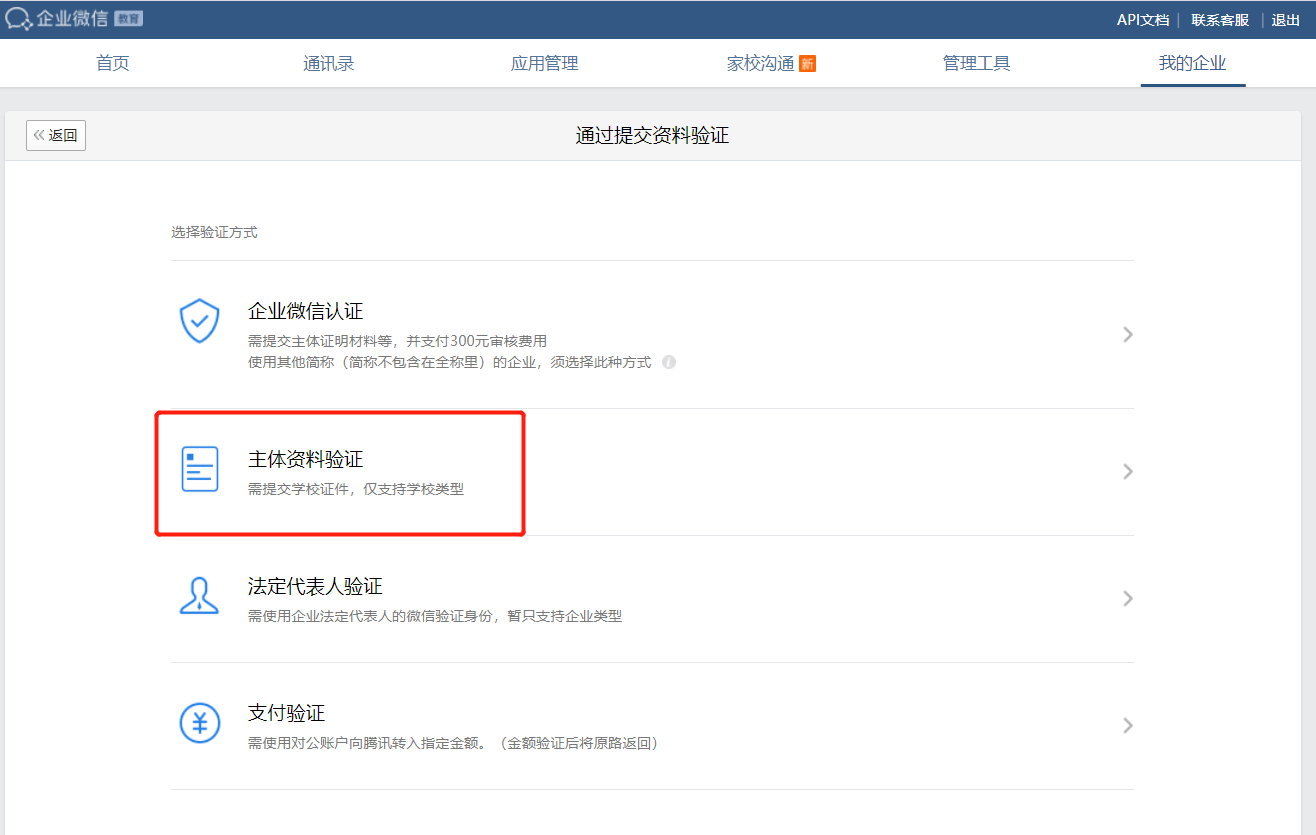Click 退出 to log out
The image size is (1316, 835).
(1284, 19)
